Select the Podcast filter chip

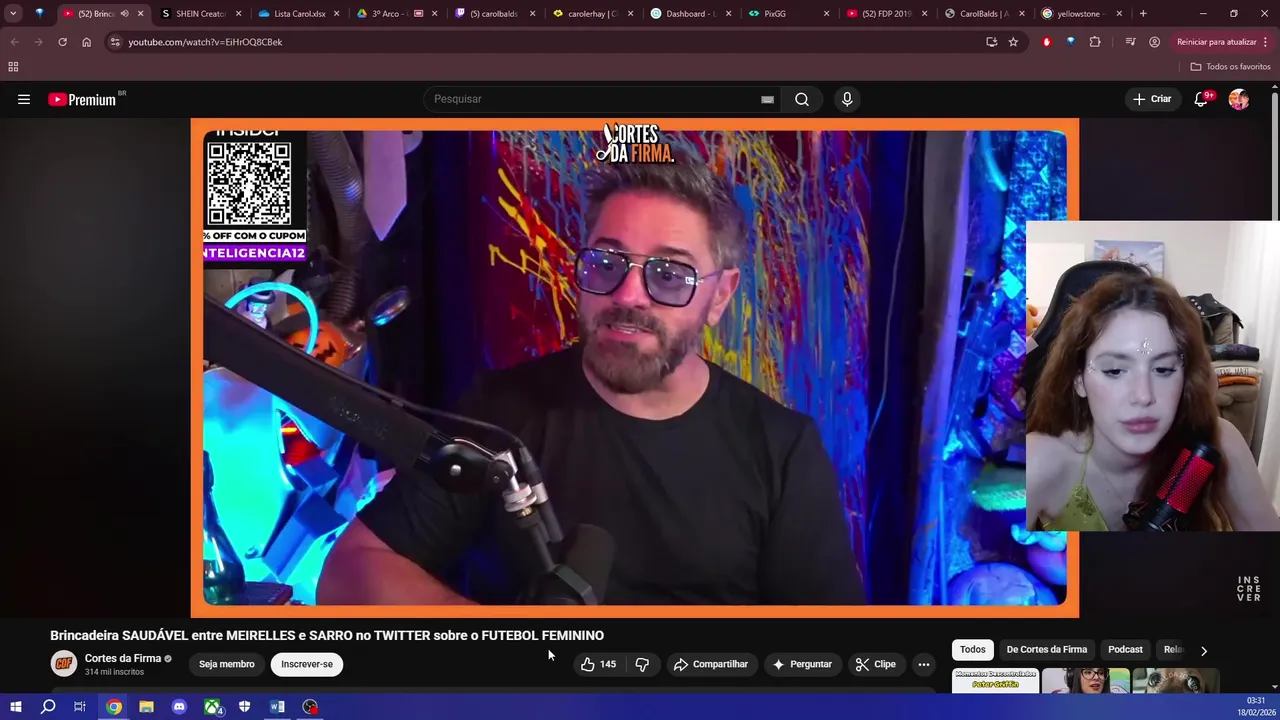(1125, 650)
